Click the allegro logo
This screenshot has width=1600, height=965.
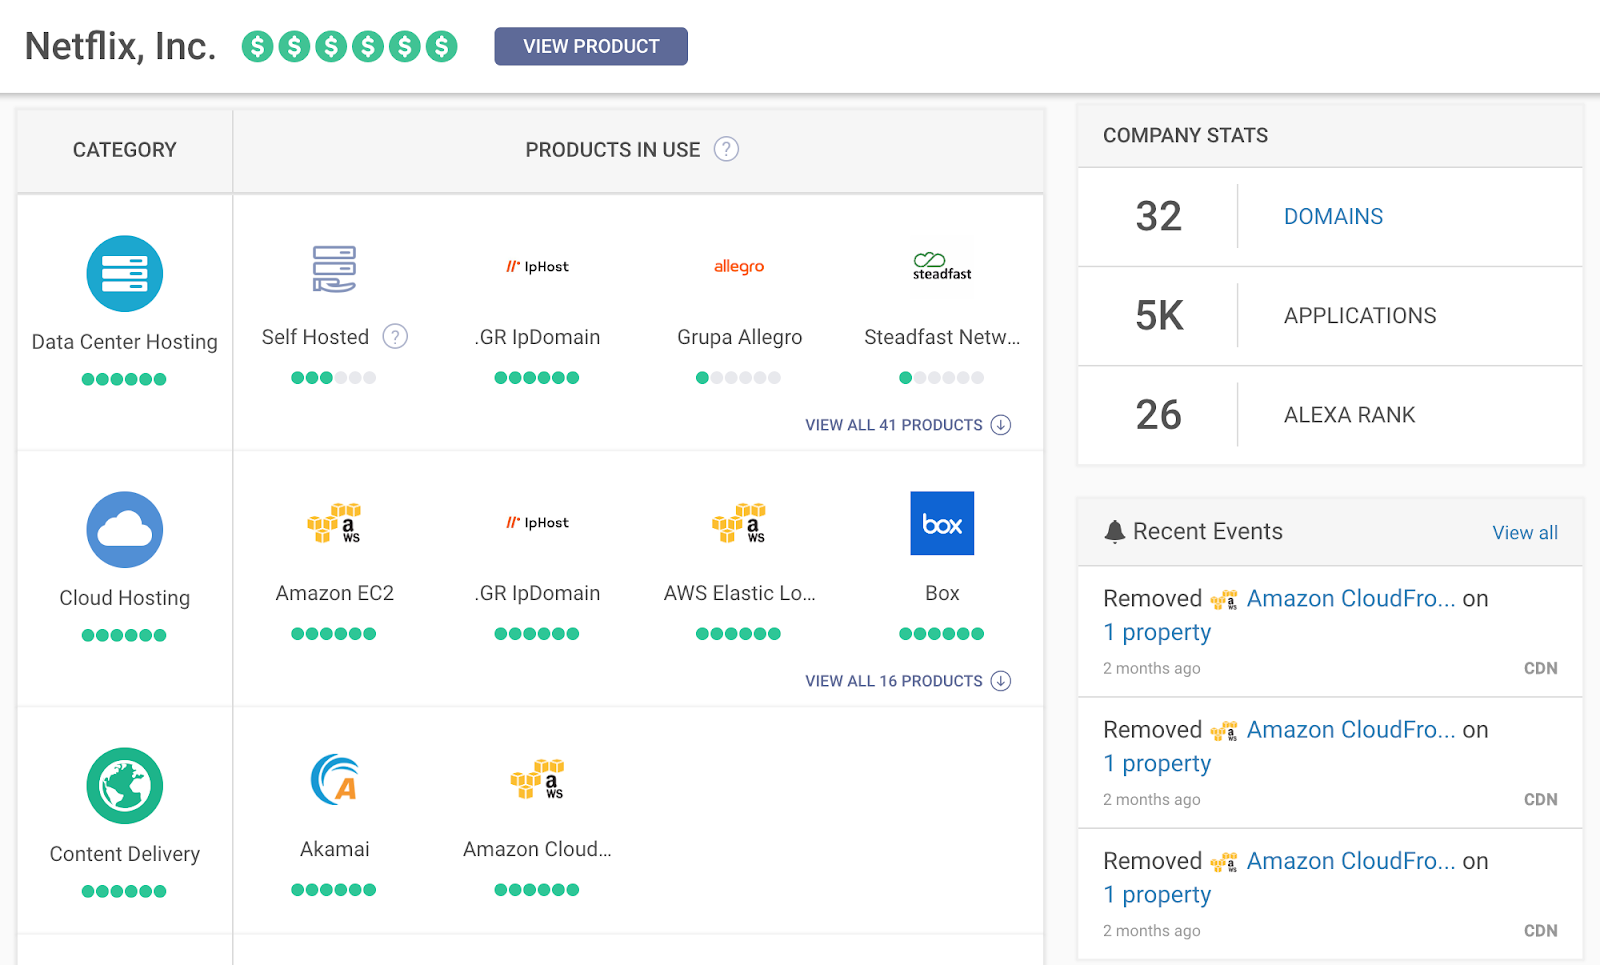[x=739, y=266]
